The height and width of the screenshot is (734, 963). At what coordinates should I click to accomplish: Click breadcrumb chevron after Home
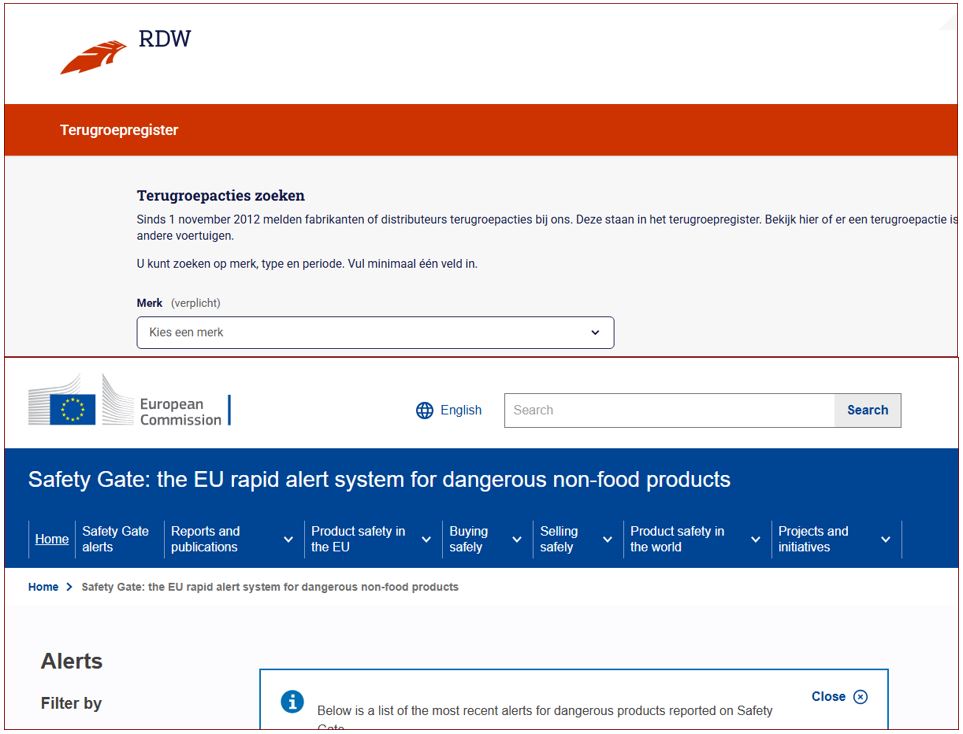coord(69,587)
